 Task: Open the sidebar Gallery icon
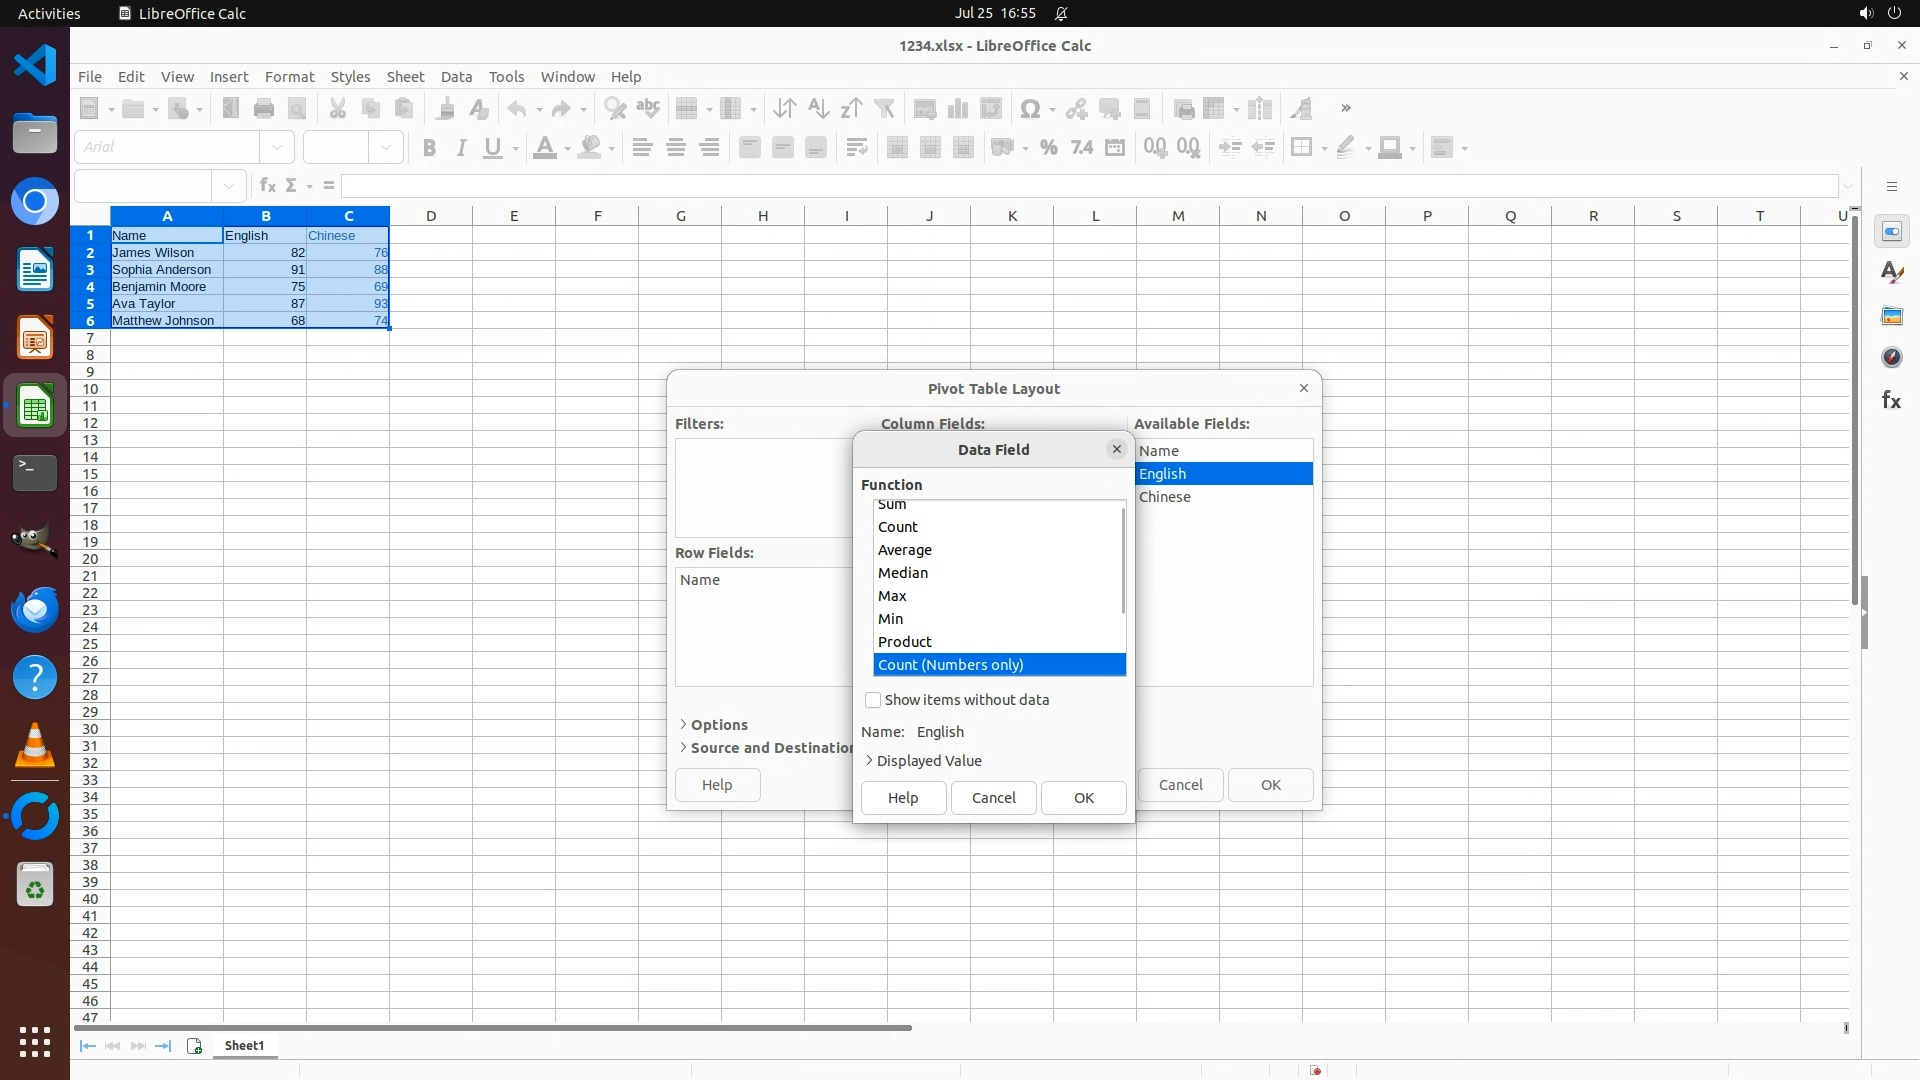1891,316
